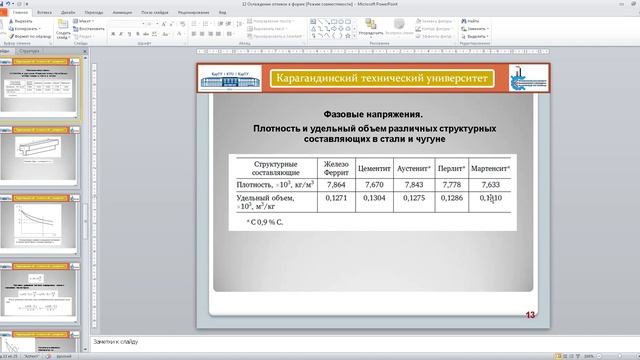
Task: Toggle strikethrough formatting
Action: (x=146, y=34)
